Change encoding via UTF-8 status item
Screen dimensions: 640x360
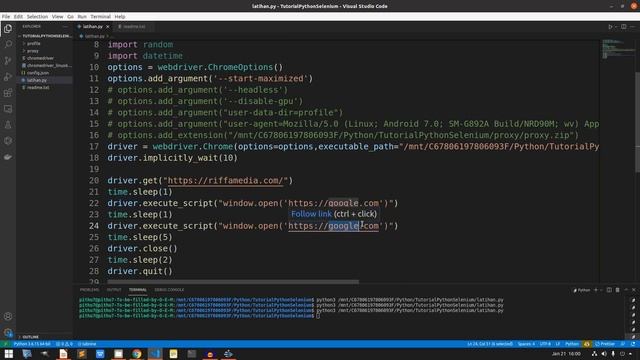[545, 344]
